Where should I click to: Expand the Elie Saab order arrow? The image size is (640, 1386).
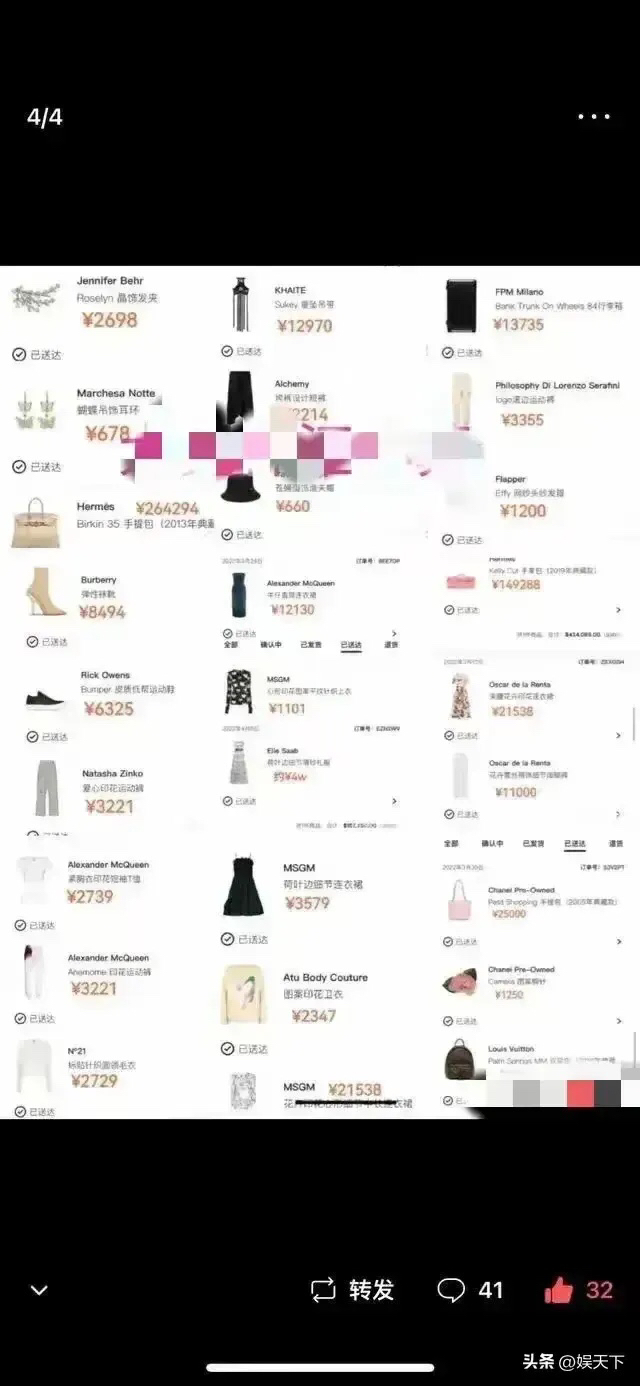pyautogui.click(x=394, y=801)
